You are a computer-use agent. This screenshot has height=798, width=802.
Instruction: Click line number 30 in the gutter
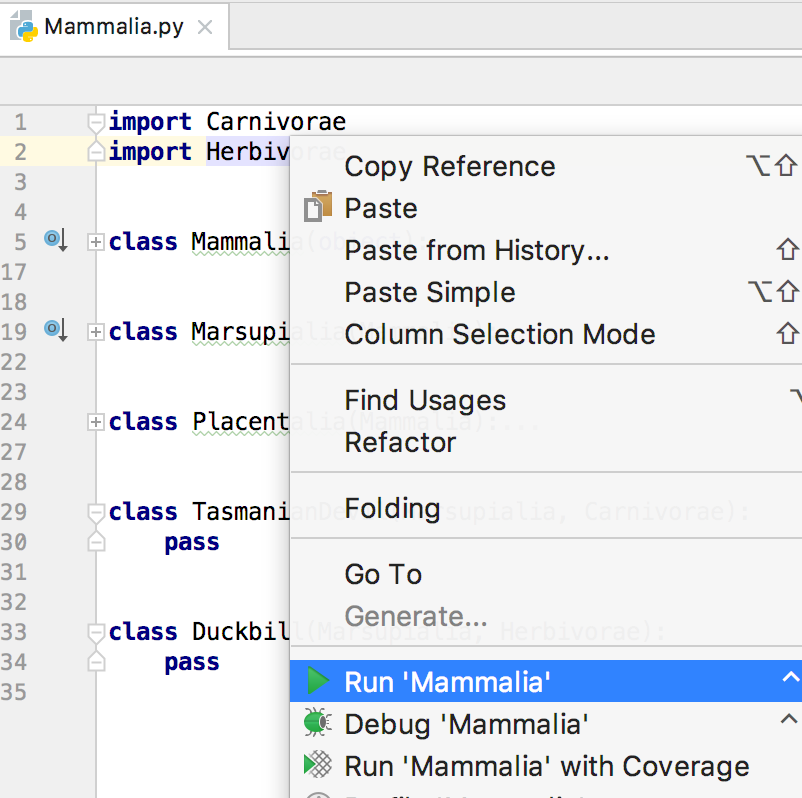click(14, 542)
